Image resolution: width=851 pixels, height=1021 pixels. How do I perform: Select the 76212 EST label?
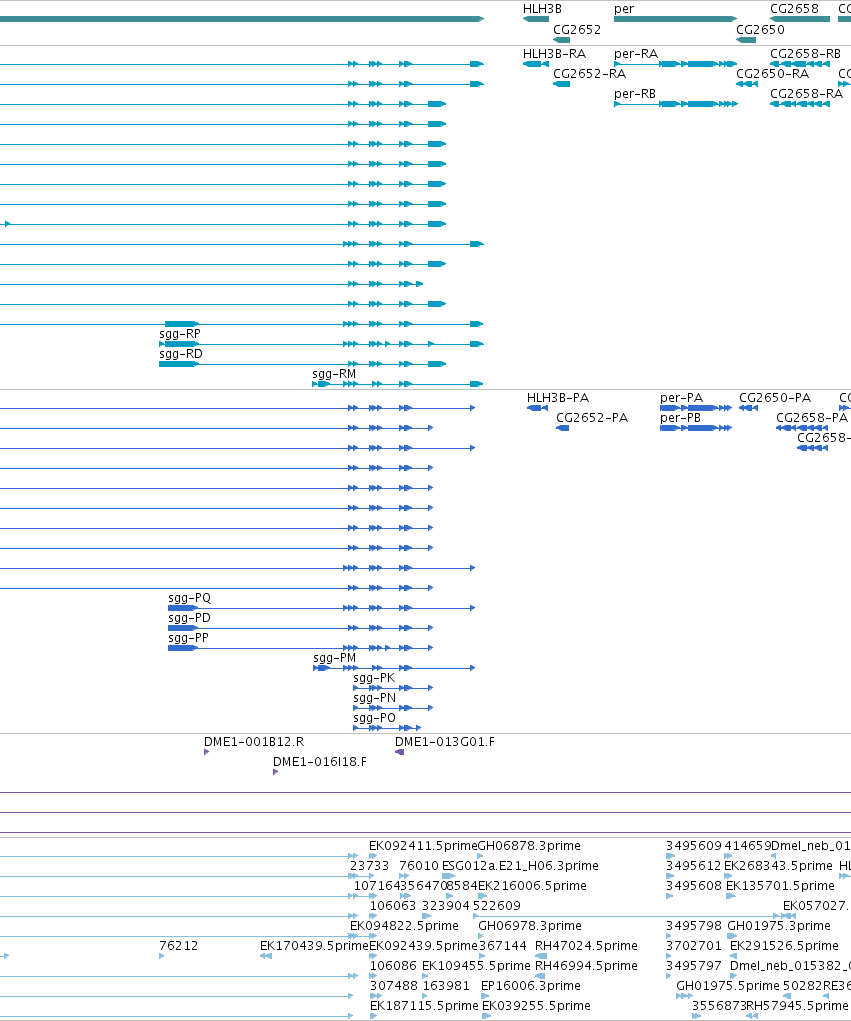178,946
